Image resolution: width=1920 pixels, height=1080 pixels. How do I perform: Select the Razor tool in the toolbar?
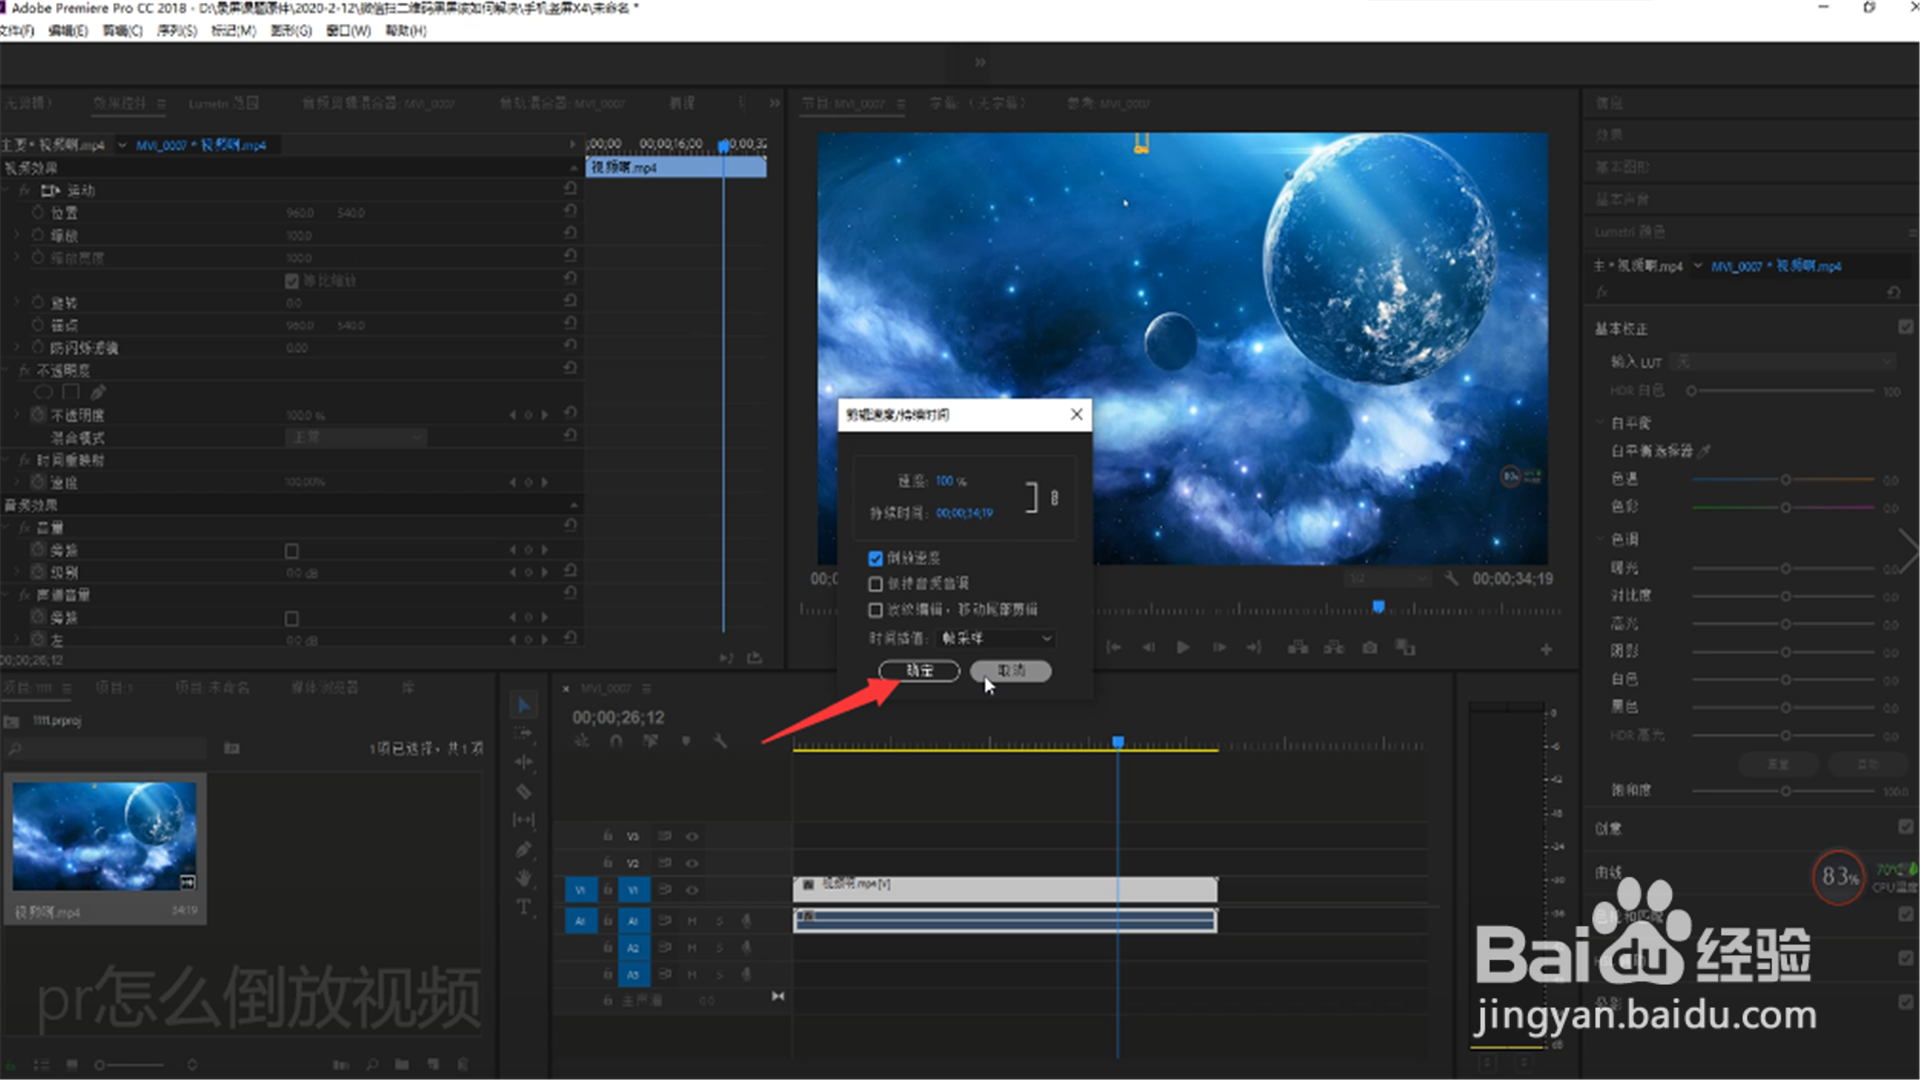coord(523,791)
